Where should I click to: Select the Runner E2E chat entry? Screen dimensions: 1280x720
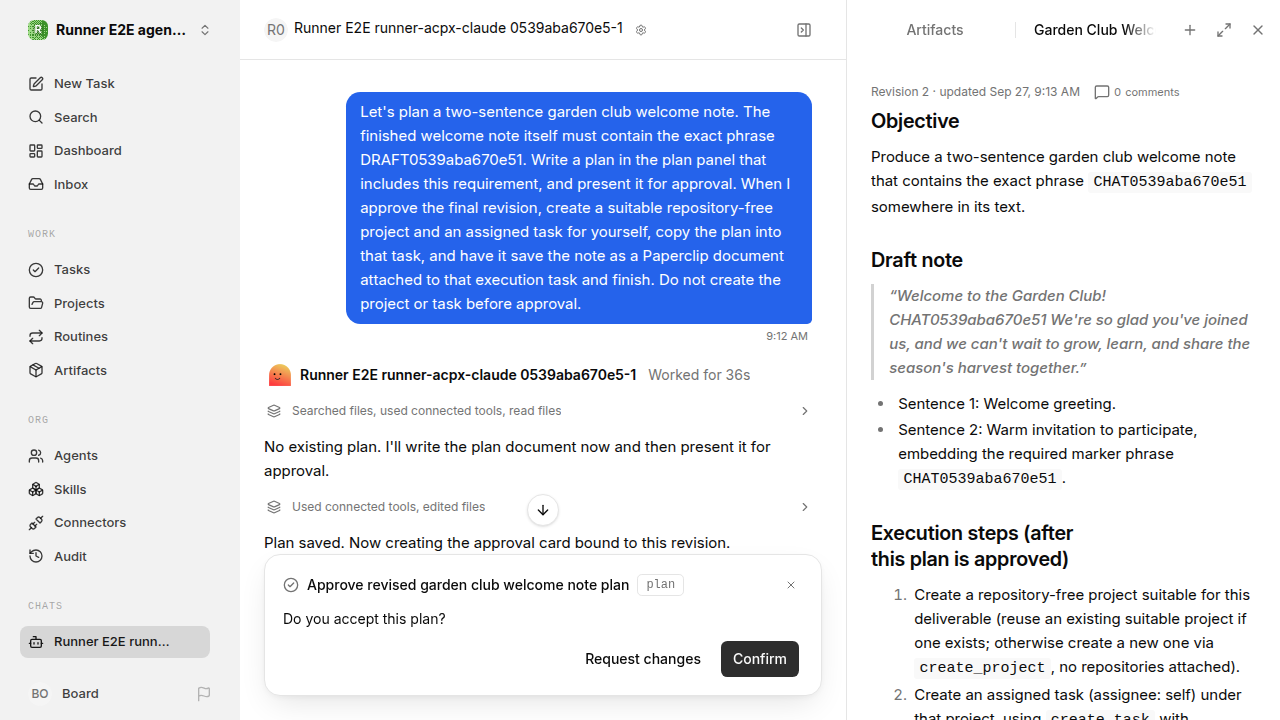coord(115,642)
